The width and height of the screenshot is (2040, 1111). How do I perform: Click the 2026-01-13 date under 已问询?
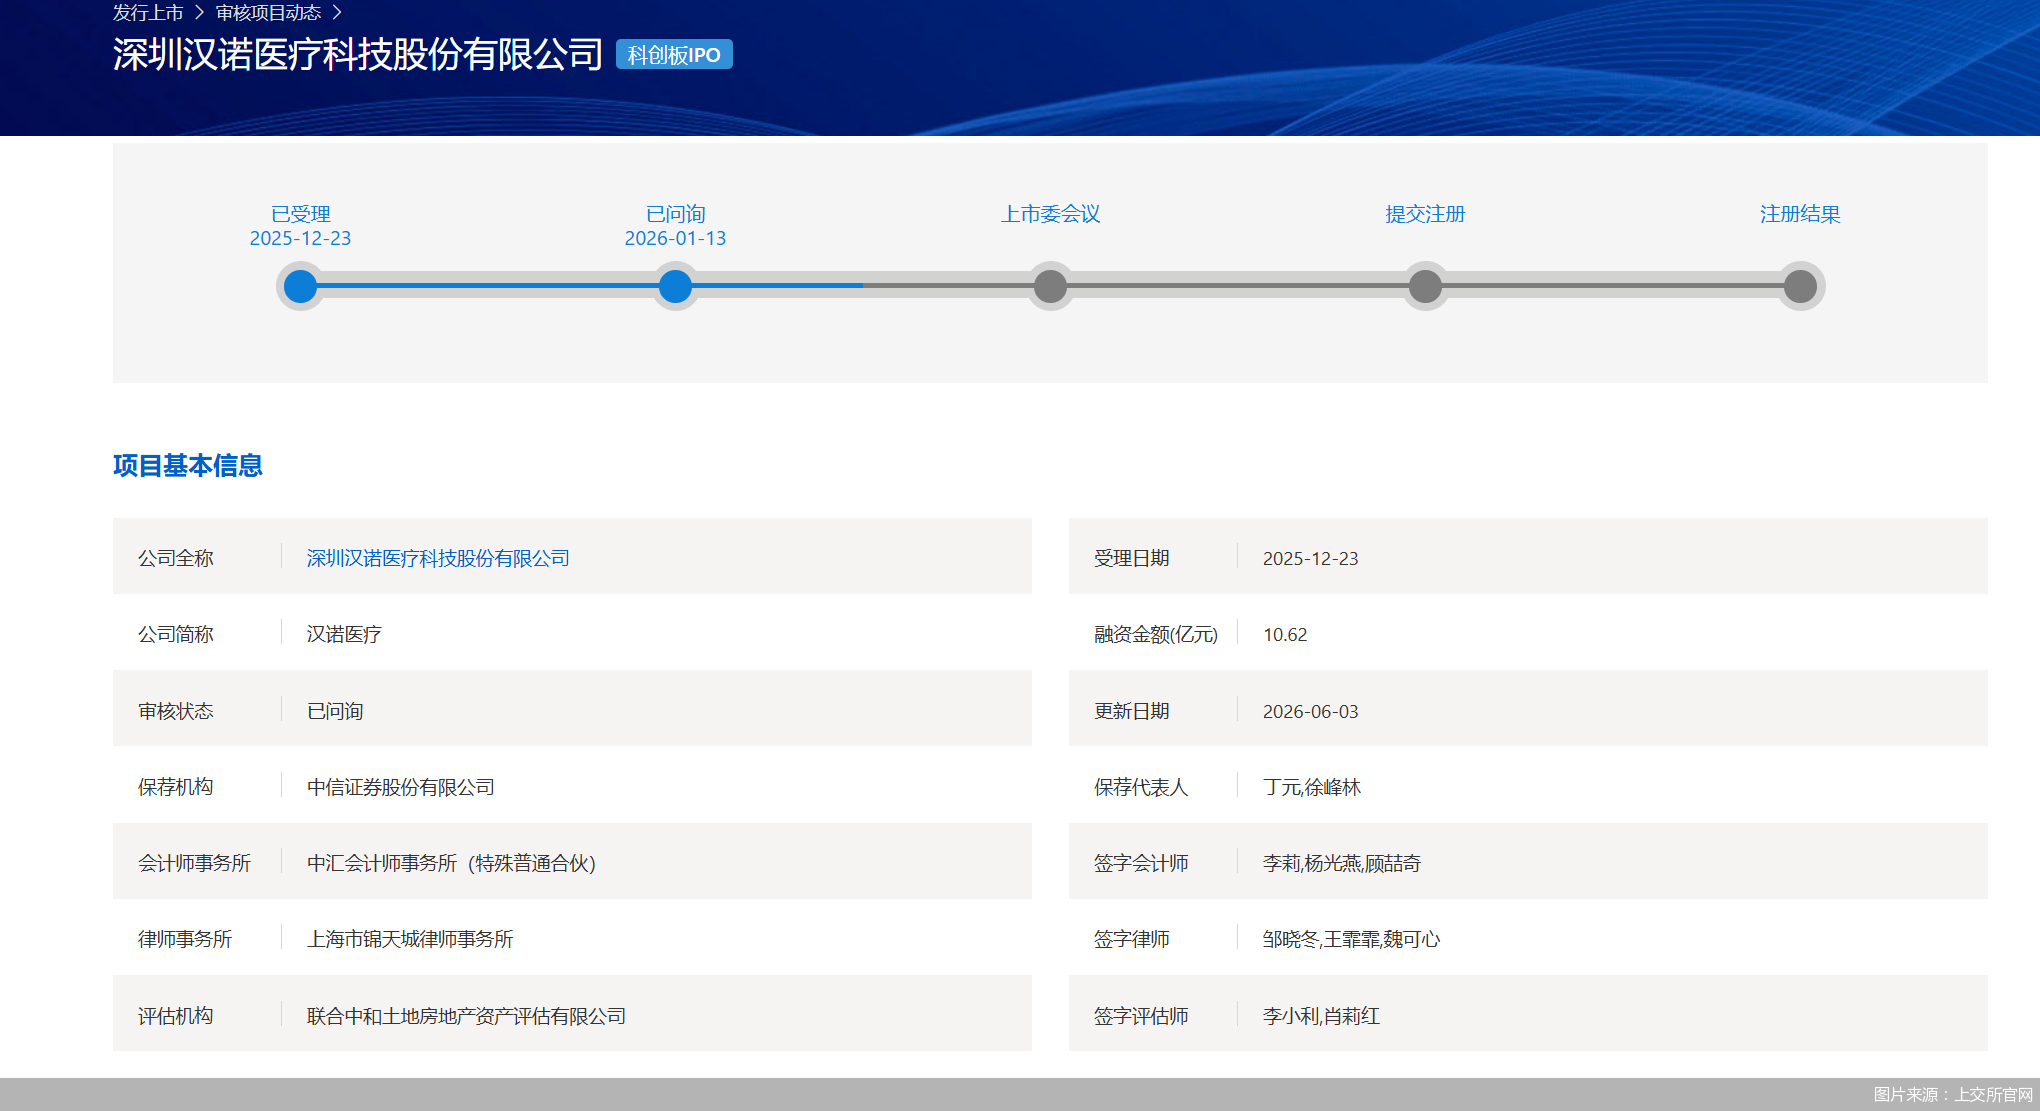(675, 238)
